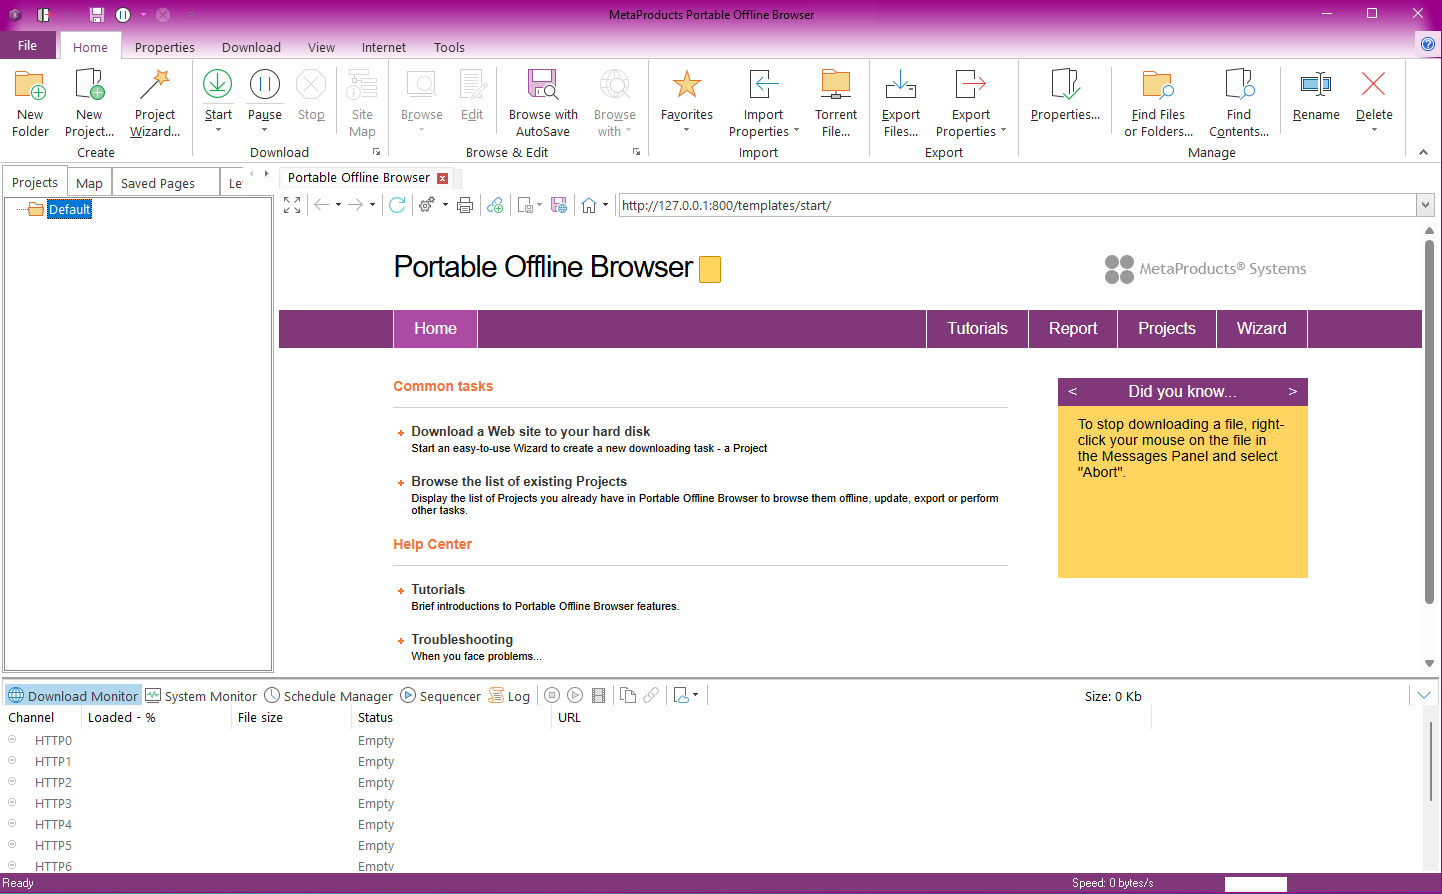The height and width of the screenshot is (894, 1442).
Task: Expand the back navigation history arrow
Action: [x=338, y=205]
